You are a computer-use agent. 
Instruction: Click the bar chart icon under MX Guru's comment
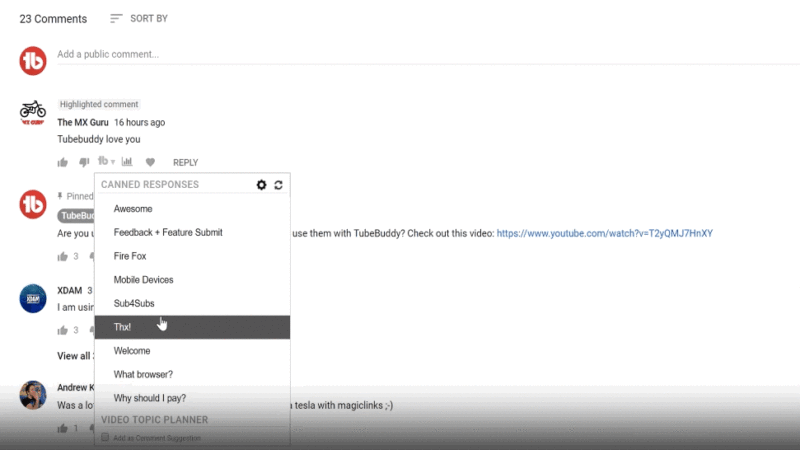pos(127,162)
